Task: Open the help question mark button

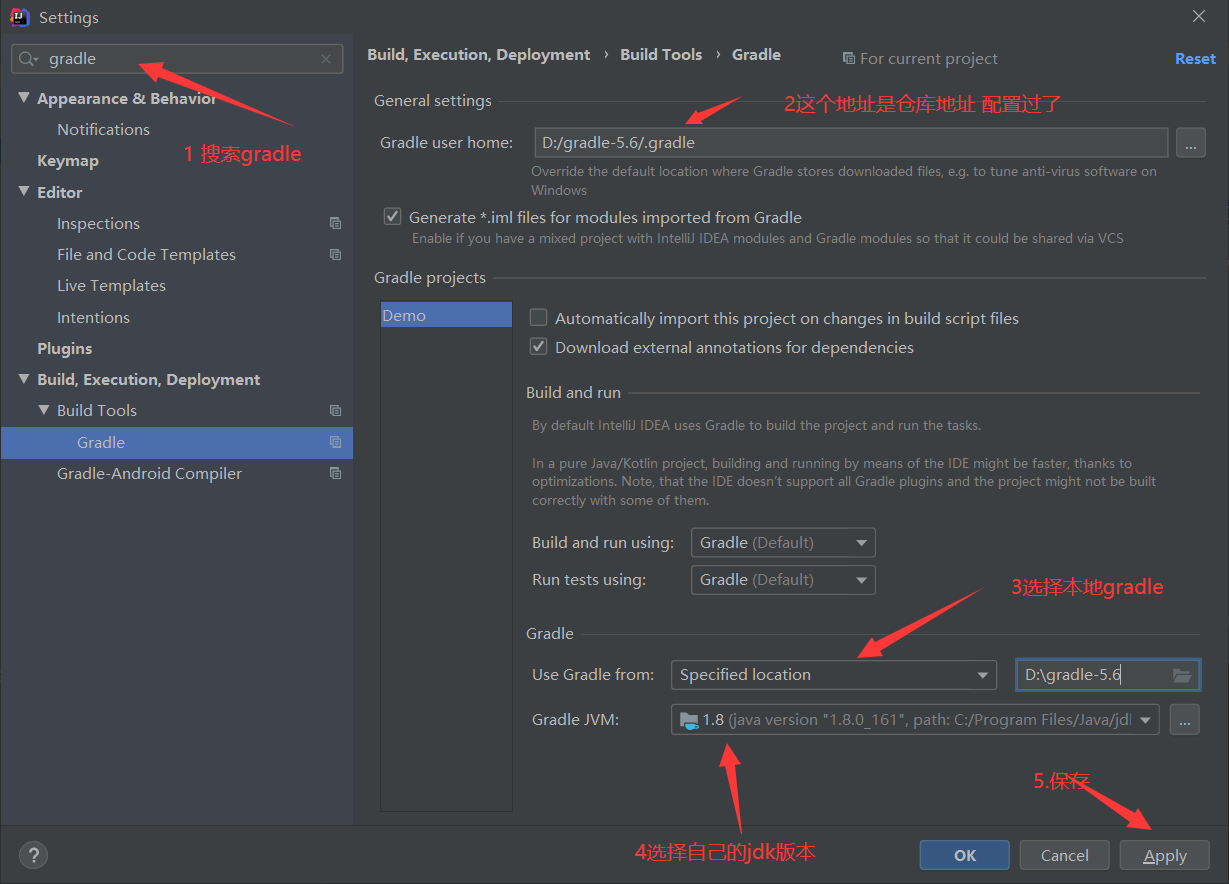Action: tap(33, 855)
